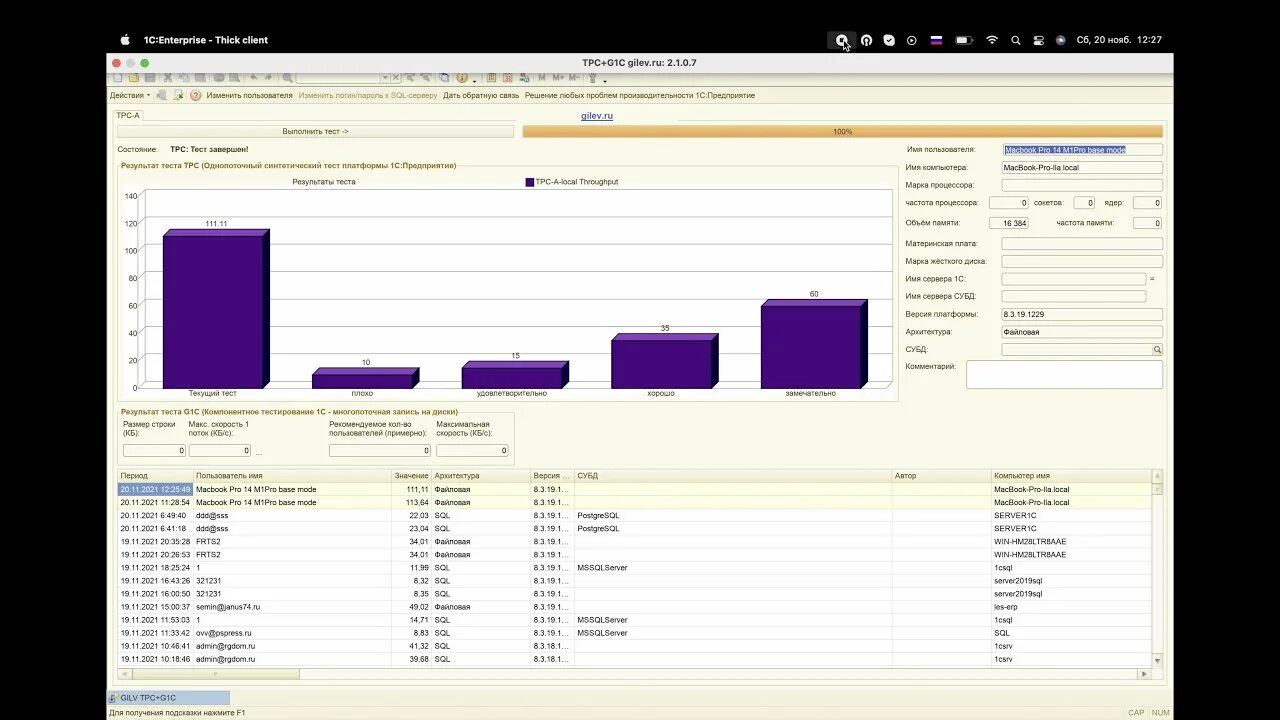The height and width of the screenshot is (720, 1280).
Task: Click the Максимальная скорость (КБ/с) field
Action: tap(472, 451)
